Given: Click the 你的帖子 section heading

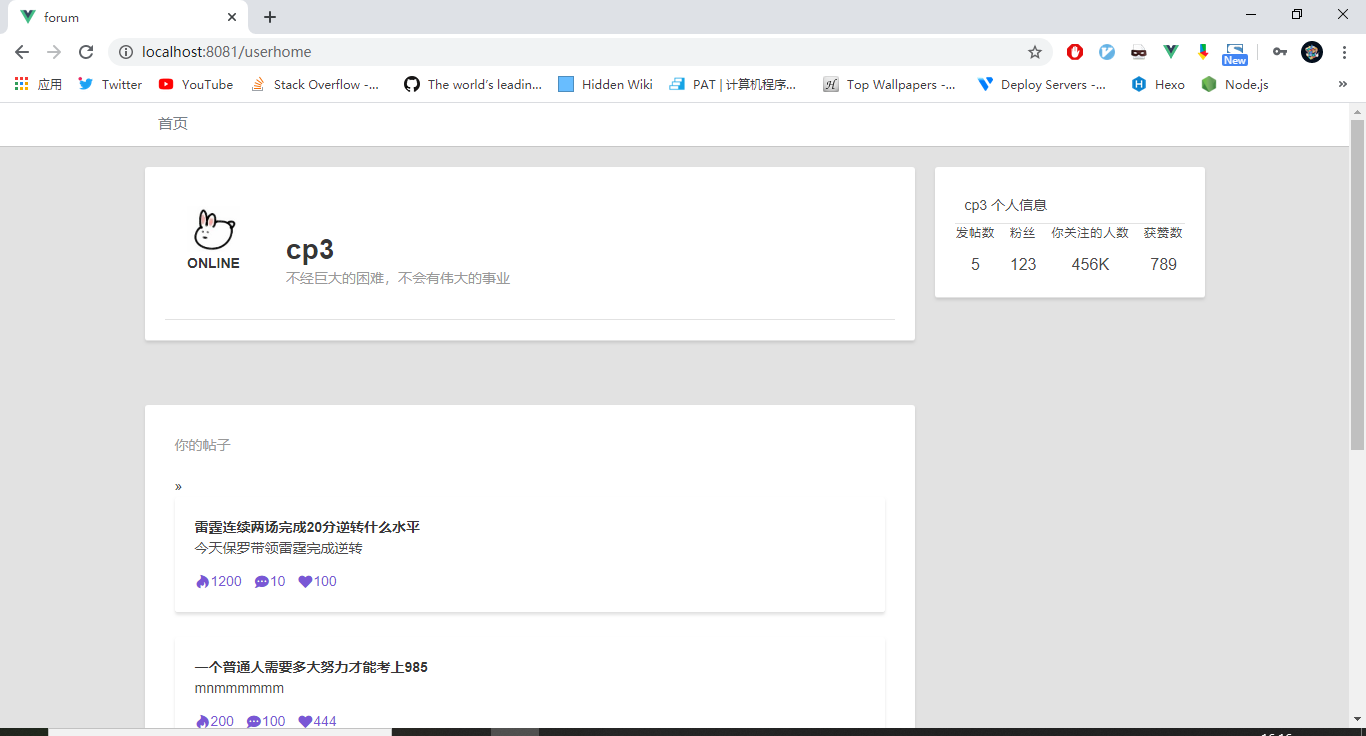Looking at the screenshot, I should (202, 445).
